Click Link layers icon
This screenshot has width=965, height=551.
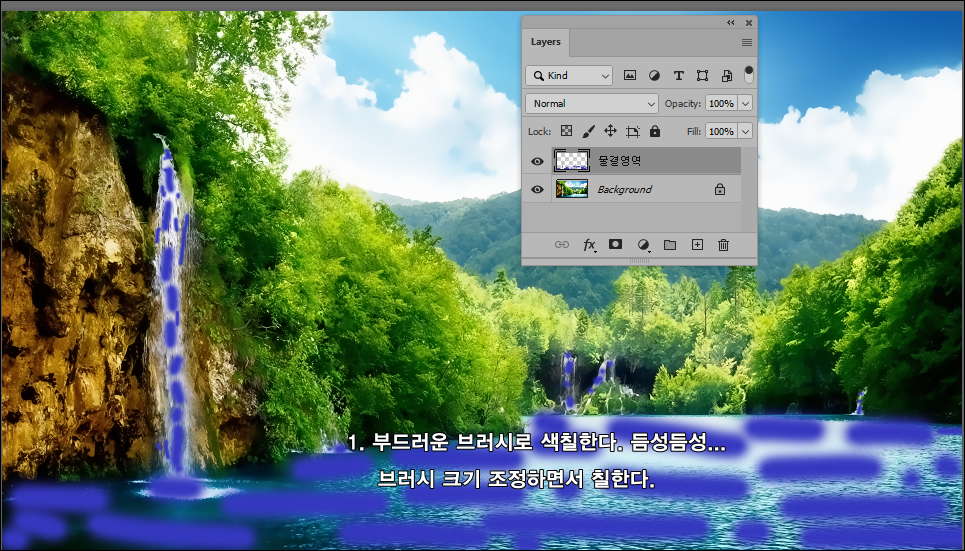click(x=561, y=244)
